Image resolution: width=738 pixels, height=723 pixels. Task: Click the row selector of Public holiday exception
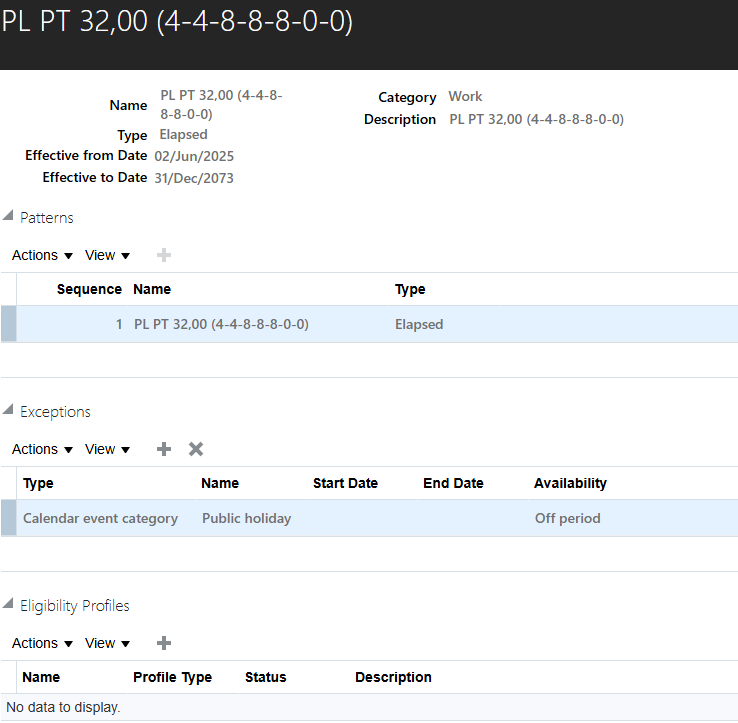point(8,518)
